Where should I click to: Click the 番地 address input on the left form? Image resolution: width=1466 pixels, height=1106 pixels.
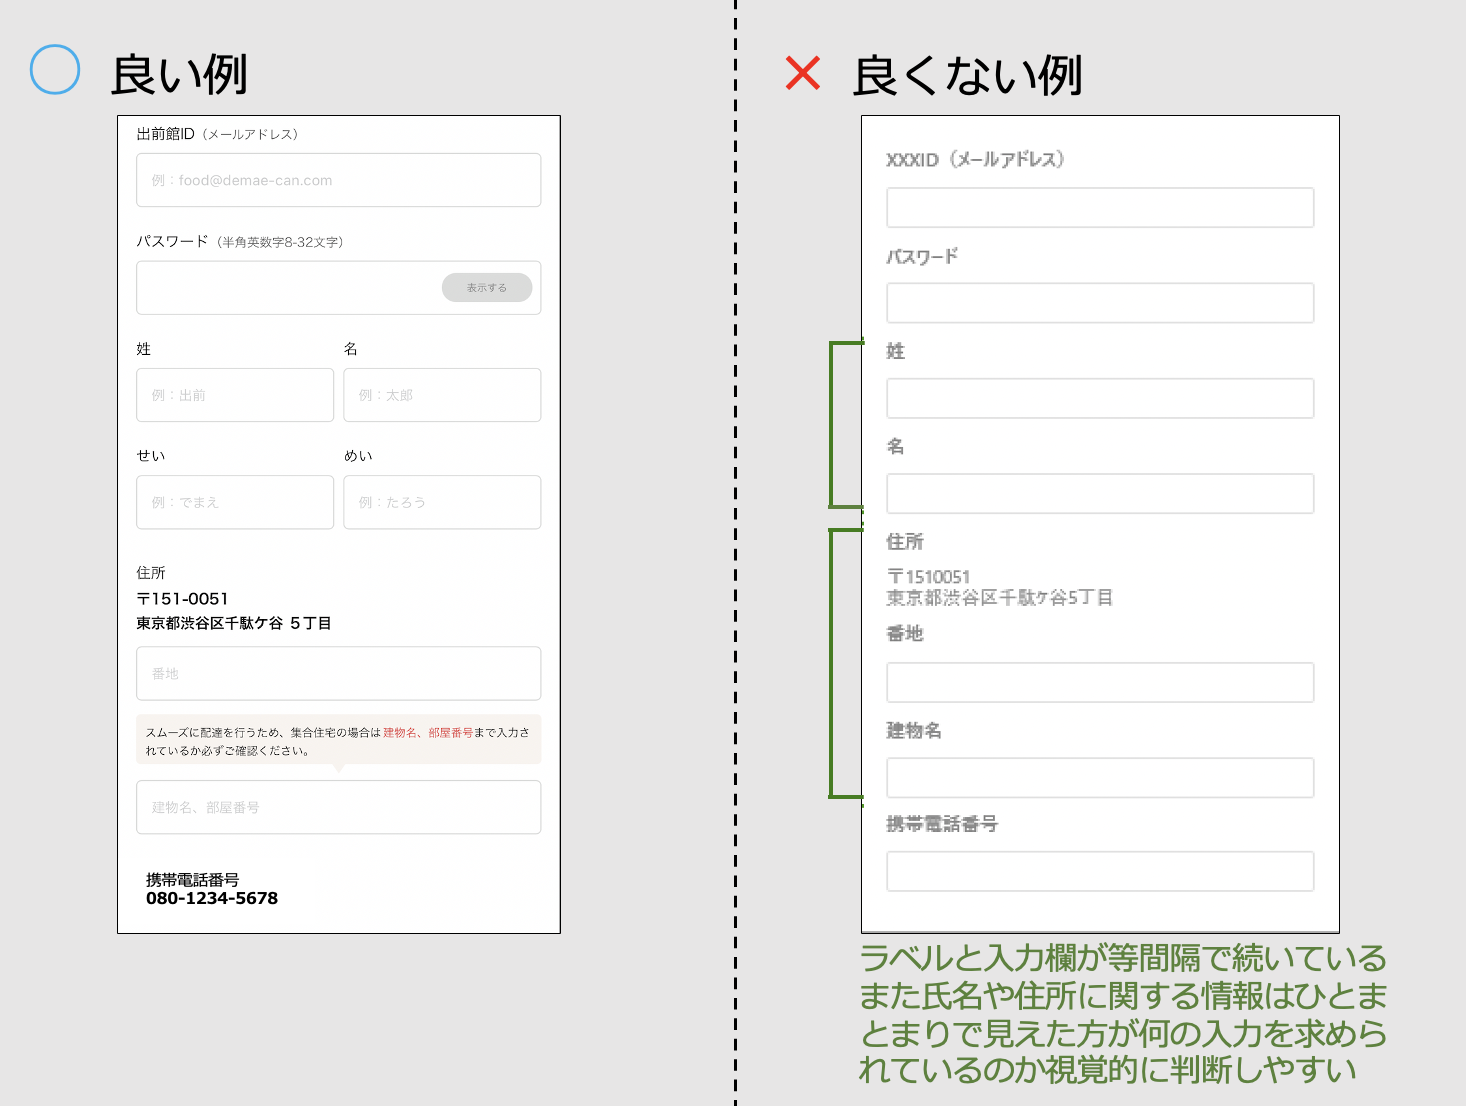[x=338, y=673]
